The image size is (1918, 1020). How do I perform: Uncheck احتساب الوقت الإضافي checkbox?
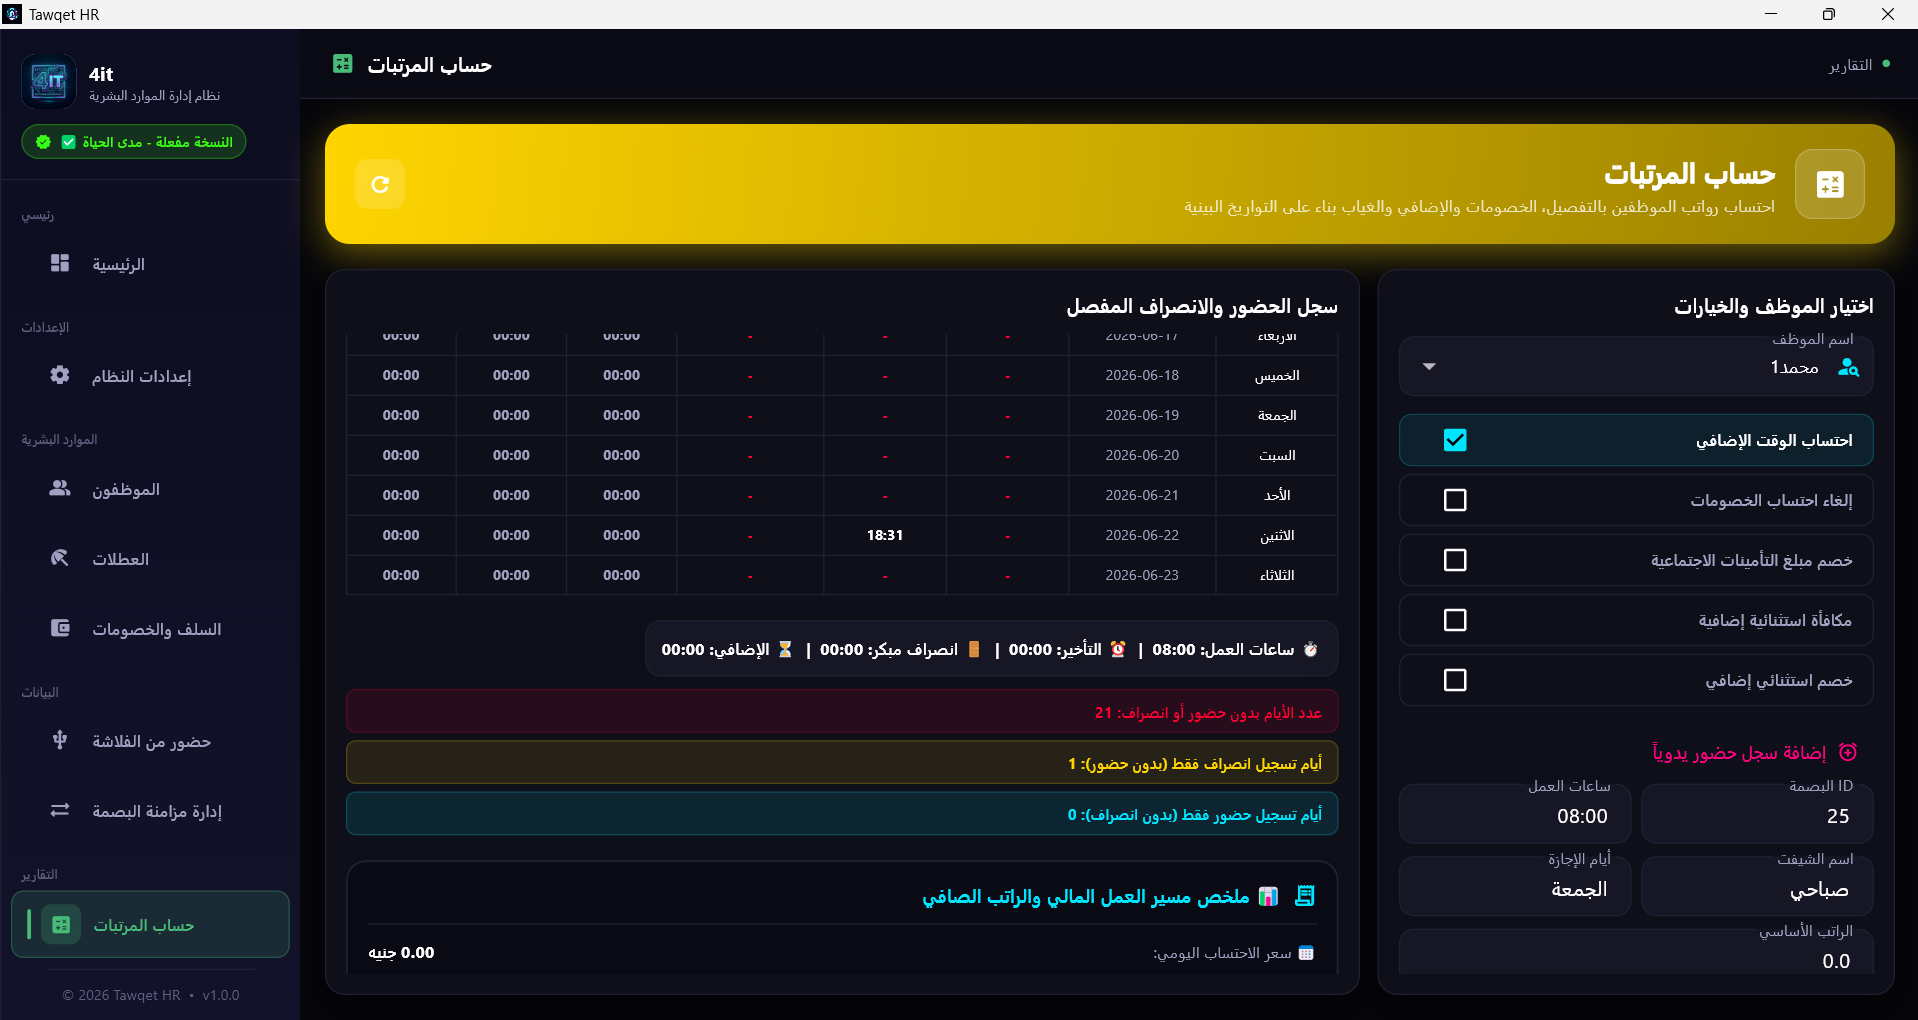[1455, 440]
